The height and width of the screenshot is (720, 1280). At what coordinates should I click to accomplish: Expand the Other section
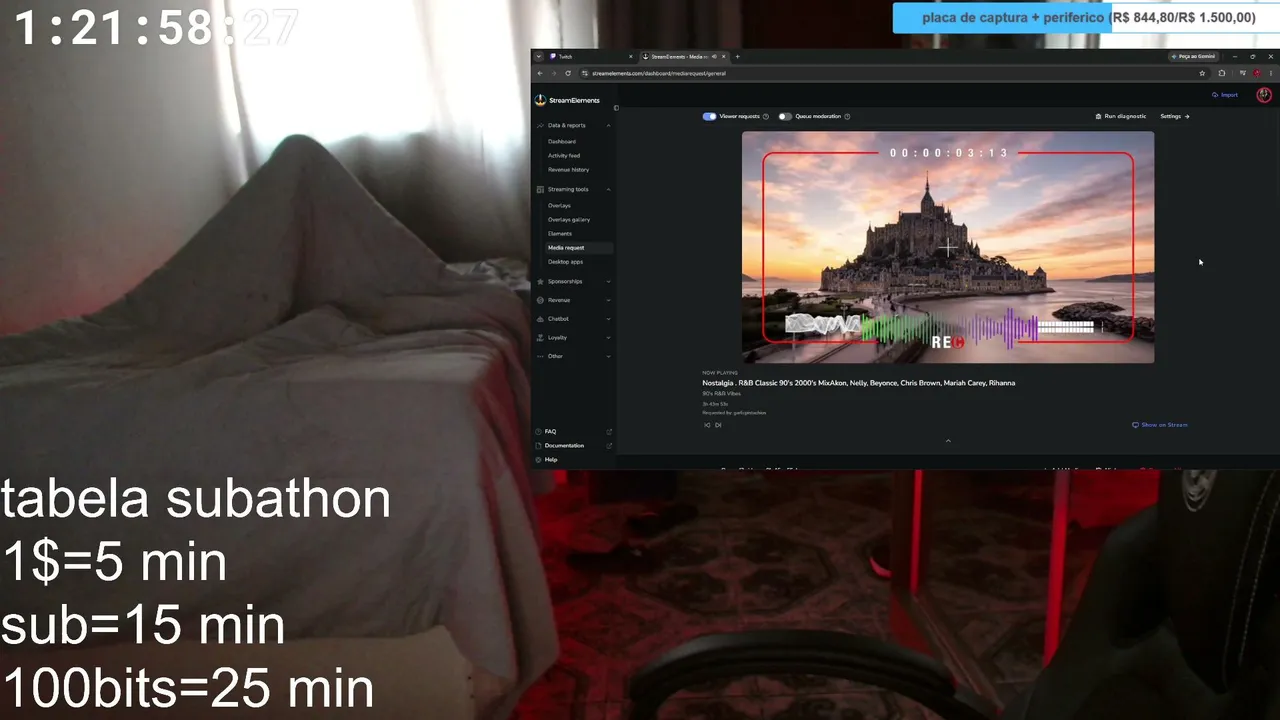coord(609,356)
